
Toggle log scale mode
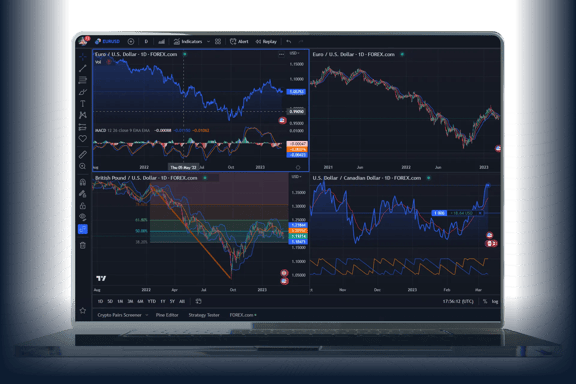click(495, 301)
